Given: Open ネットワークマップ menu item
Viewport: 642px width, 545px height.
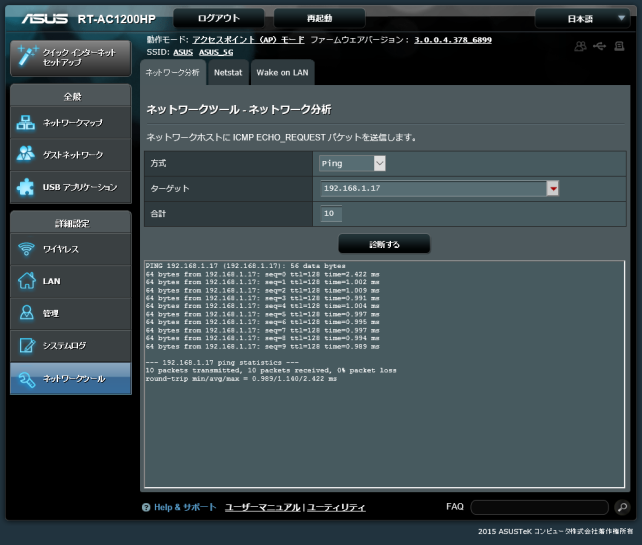Looking at the screenshot, I should [x=70, y=122].
